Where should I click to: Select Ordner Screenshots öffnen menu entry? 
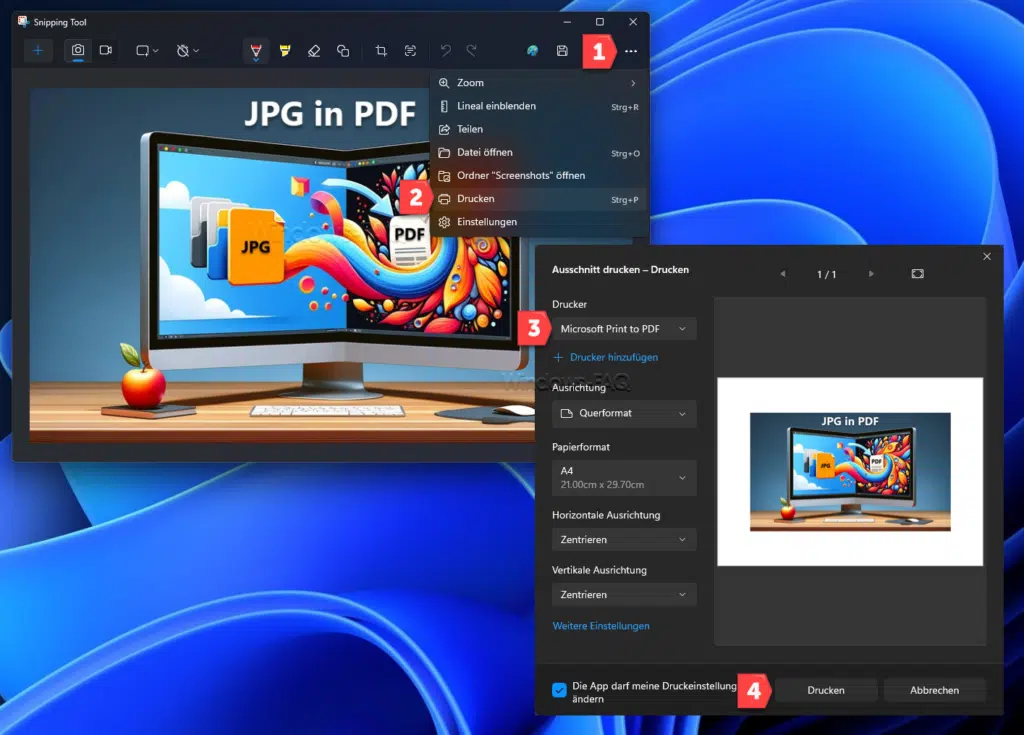523,175
